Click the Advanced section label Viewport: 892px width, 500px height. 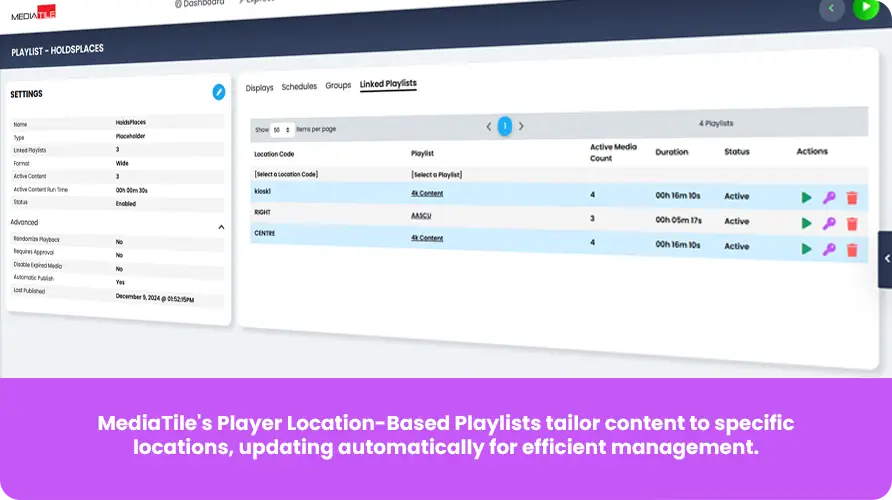coord(24,222)
